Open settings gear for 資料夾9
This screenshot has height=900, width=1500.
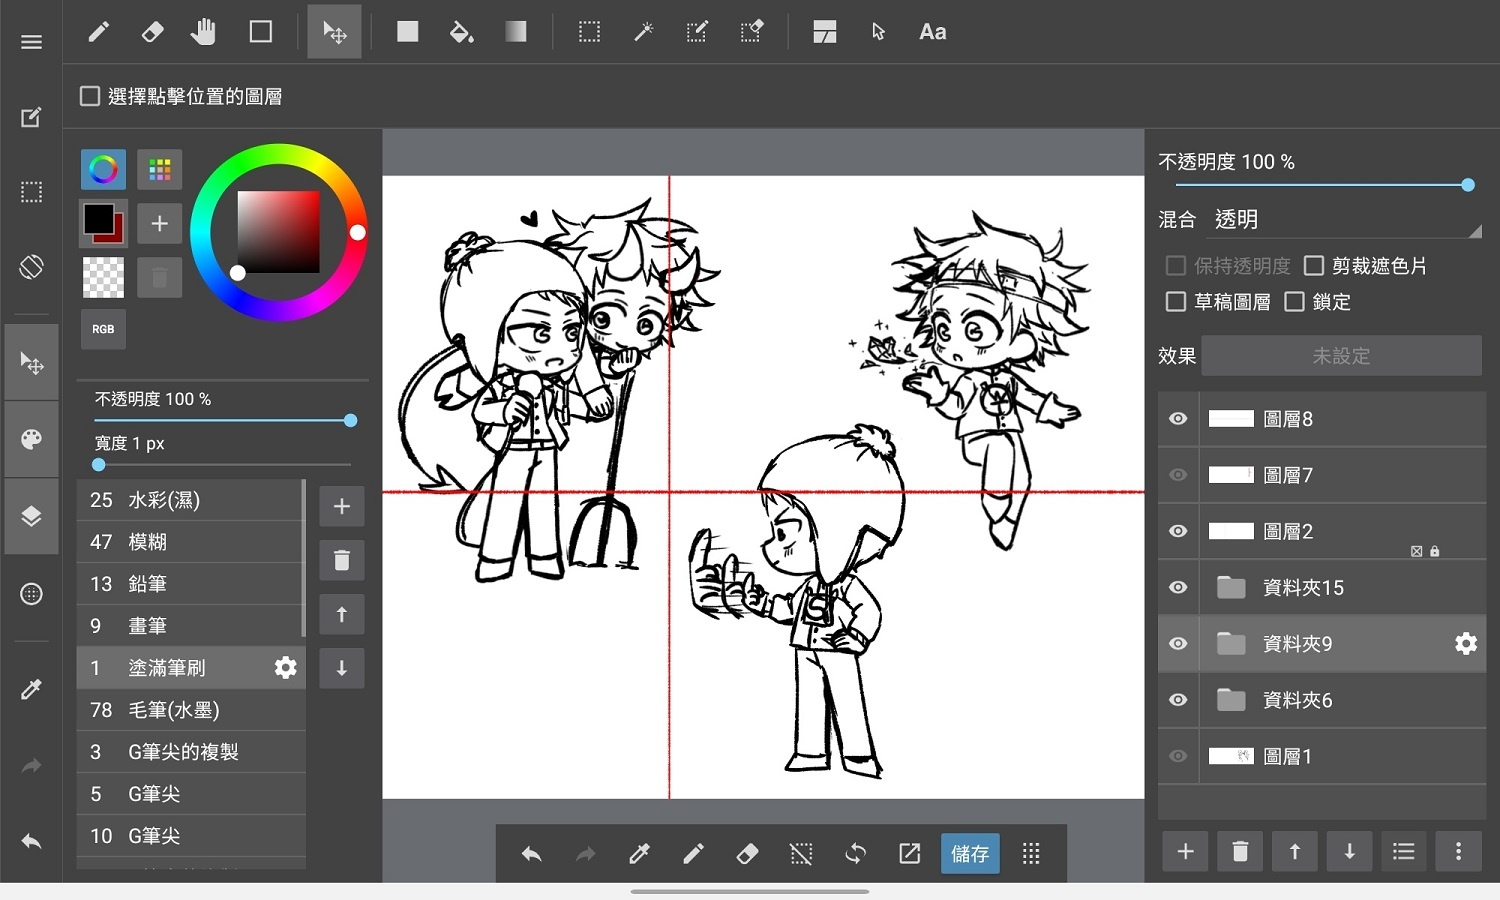[1465, 643]
